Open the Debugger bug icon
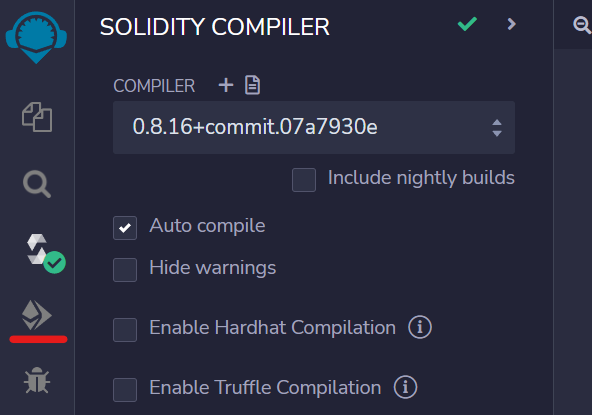 coord(37,380)
